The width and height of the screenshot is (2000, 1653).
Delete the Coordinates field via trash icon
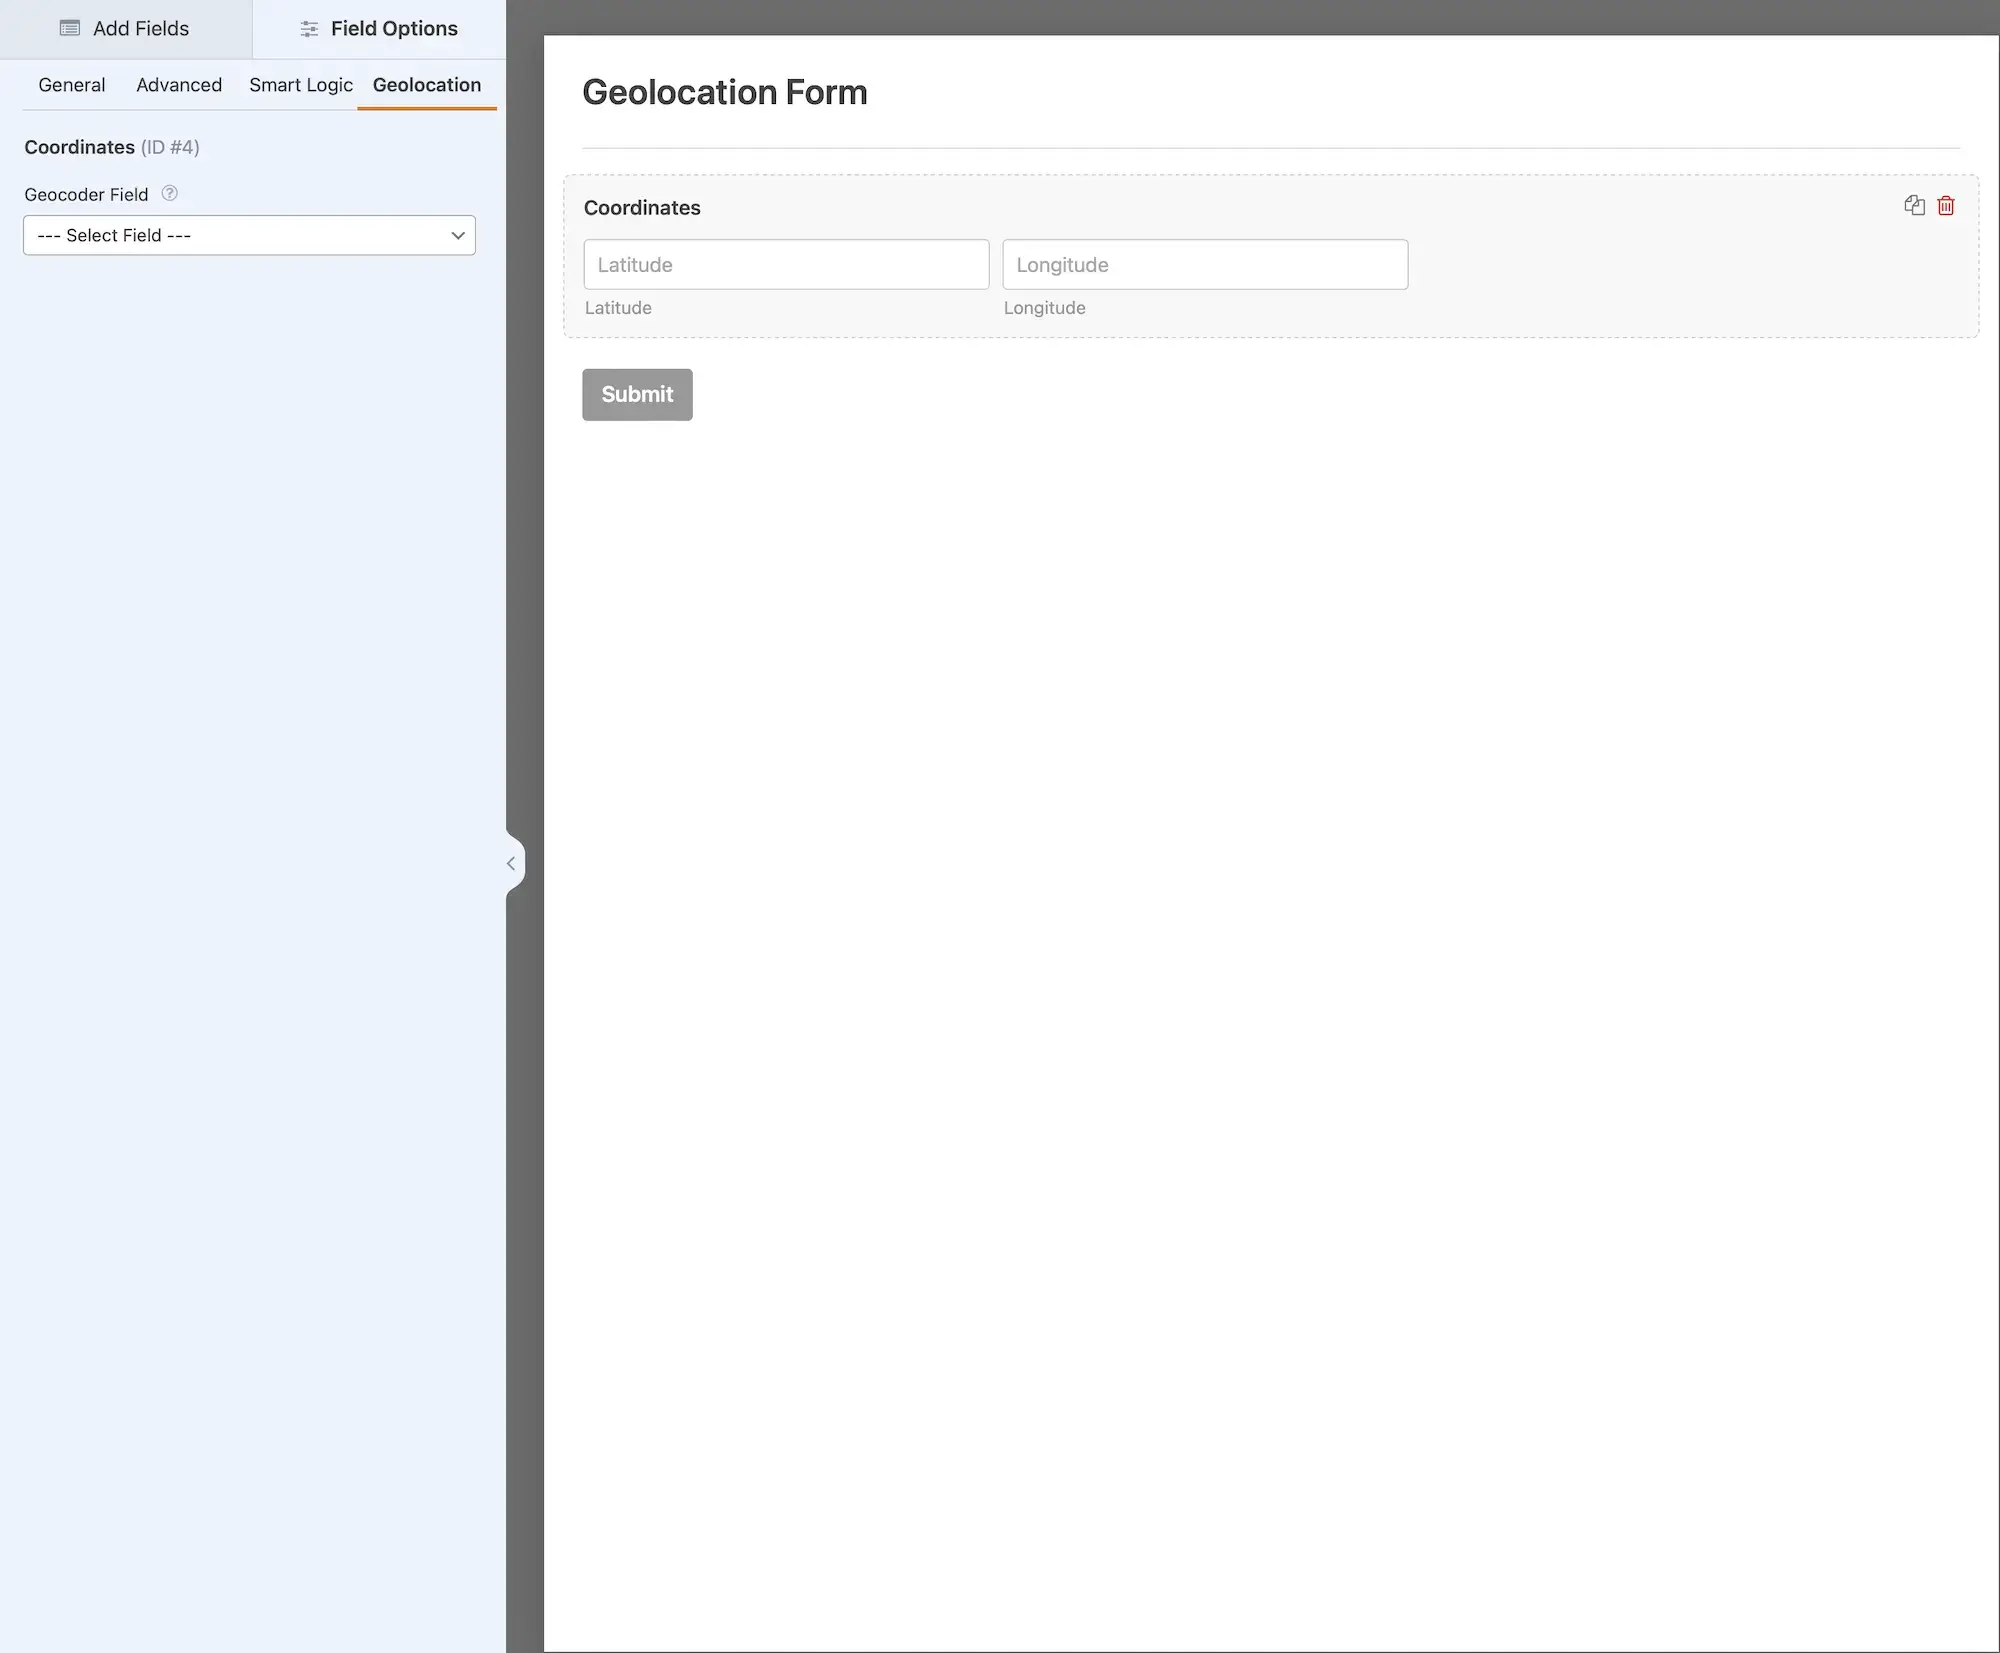pos(1946,206)
